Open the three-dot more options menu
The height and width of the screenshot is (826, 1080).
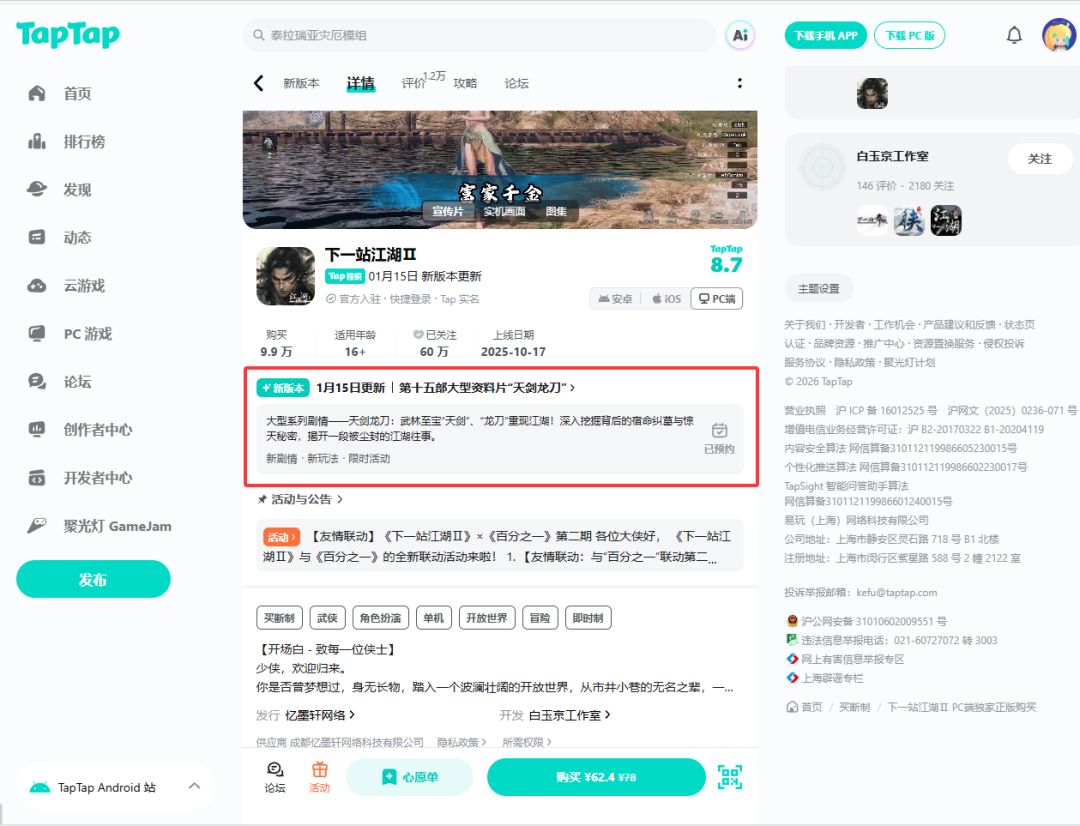click(740, 83)
